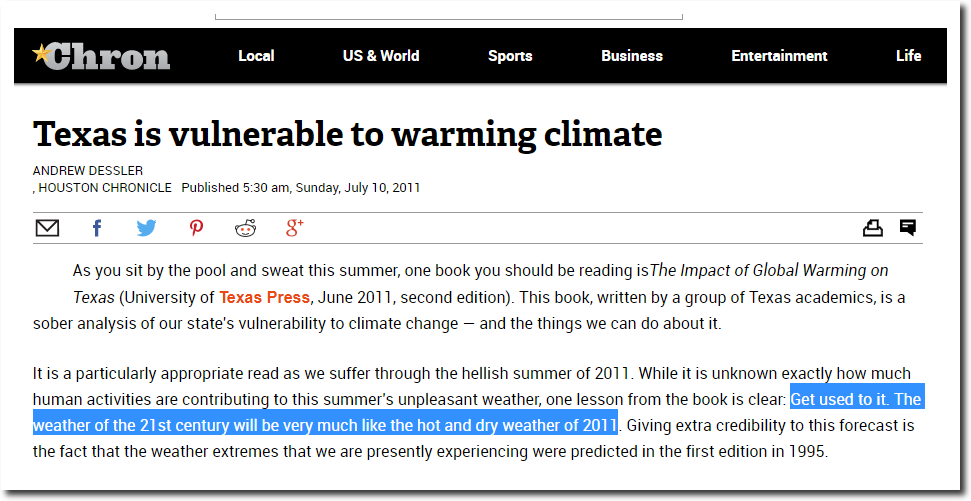Image resolution: width=971 pixels, height=501 pixels.
Task: Share article on Reddit
Action: 246,229
